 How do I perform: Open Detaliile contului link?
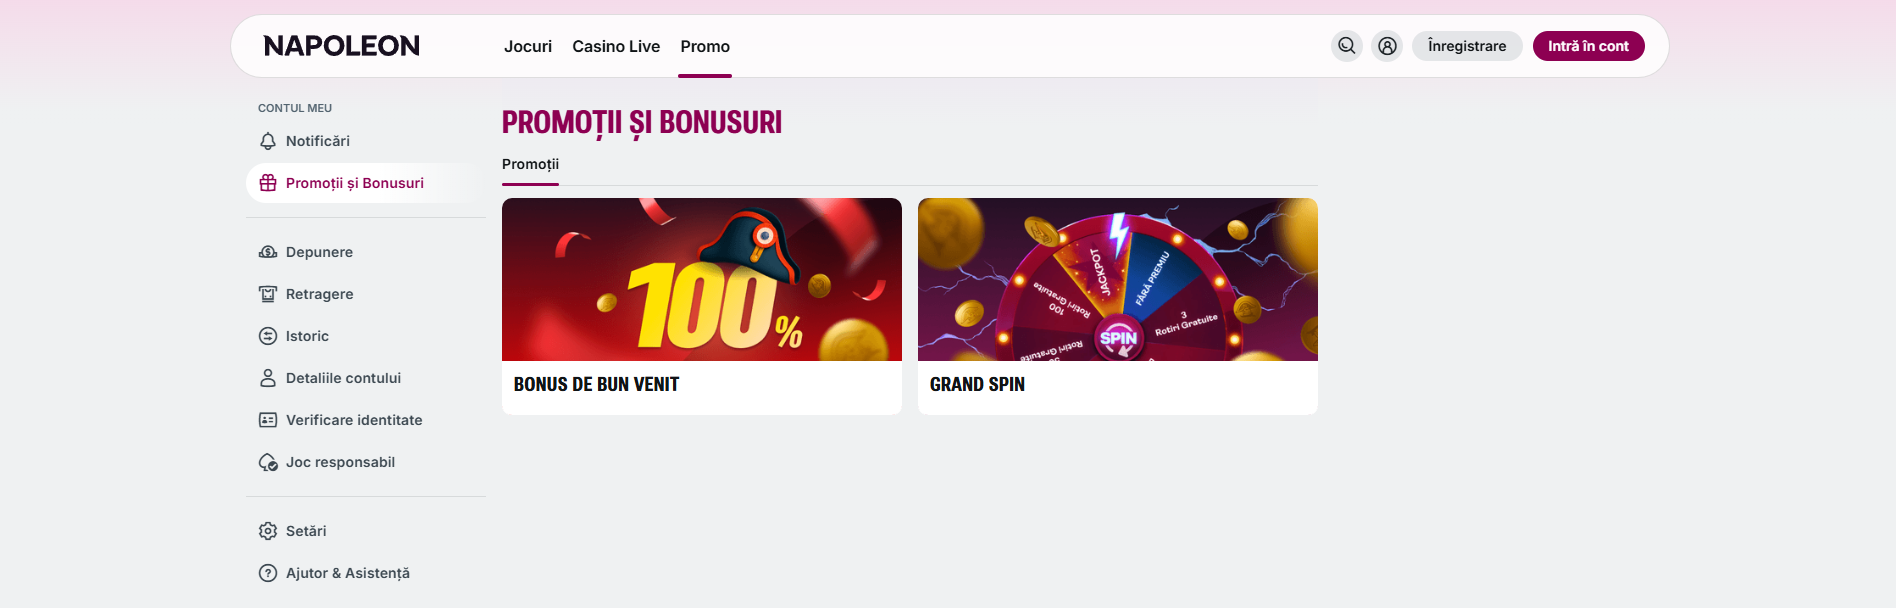(343, 378)
